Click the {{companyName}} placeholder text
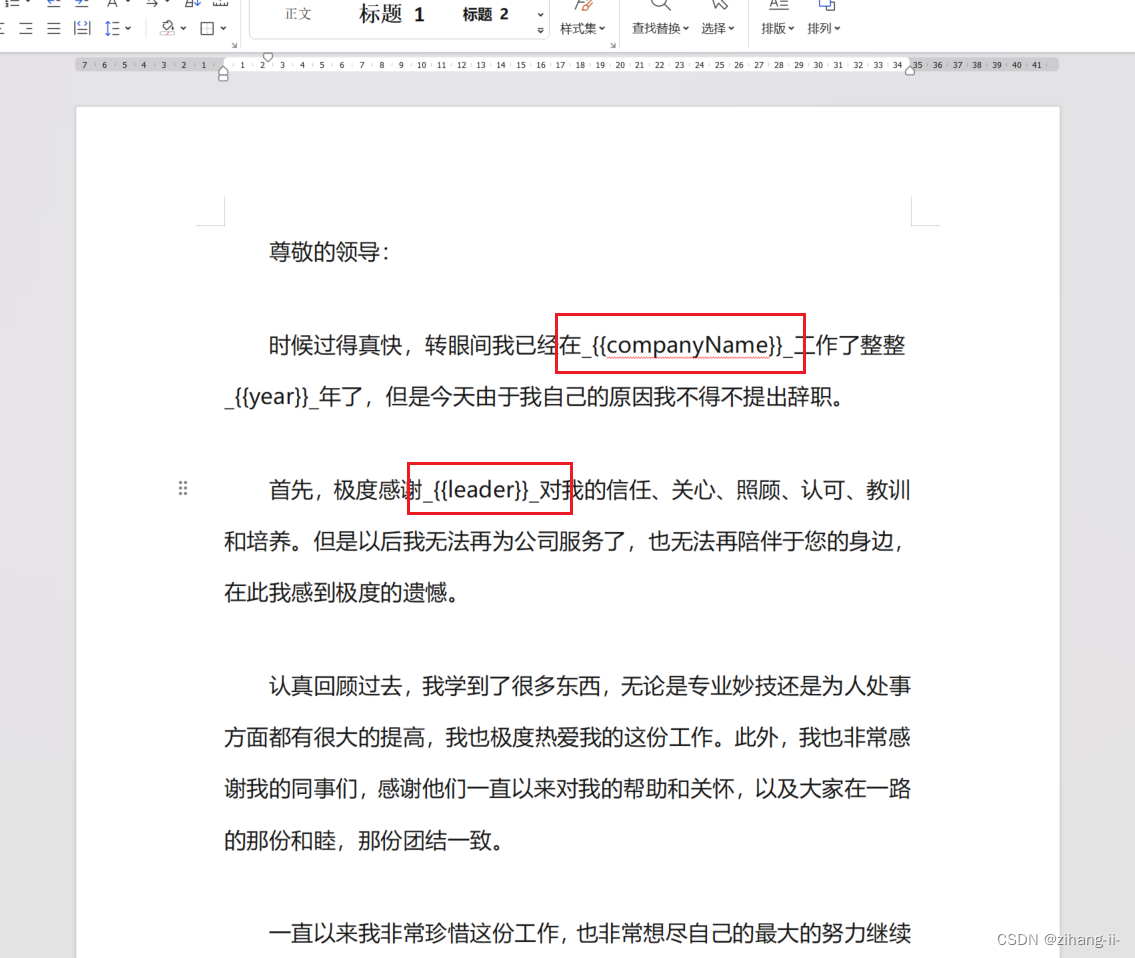The image size is (1135, 958). (x=687, y=345)
